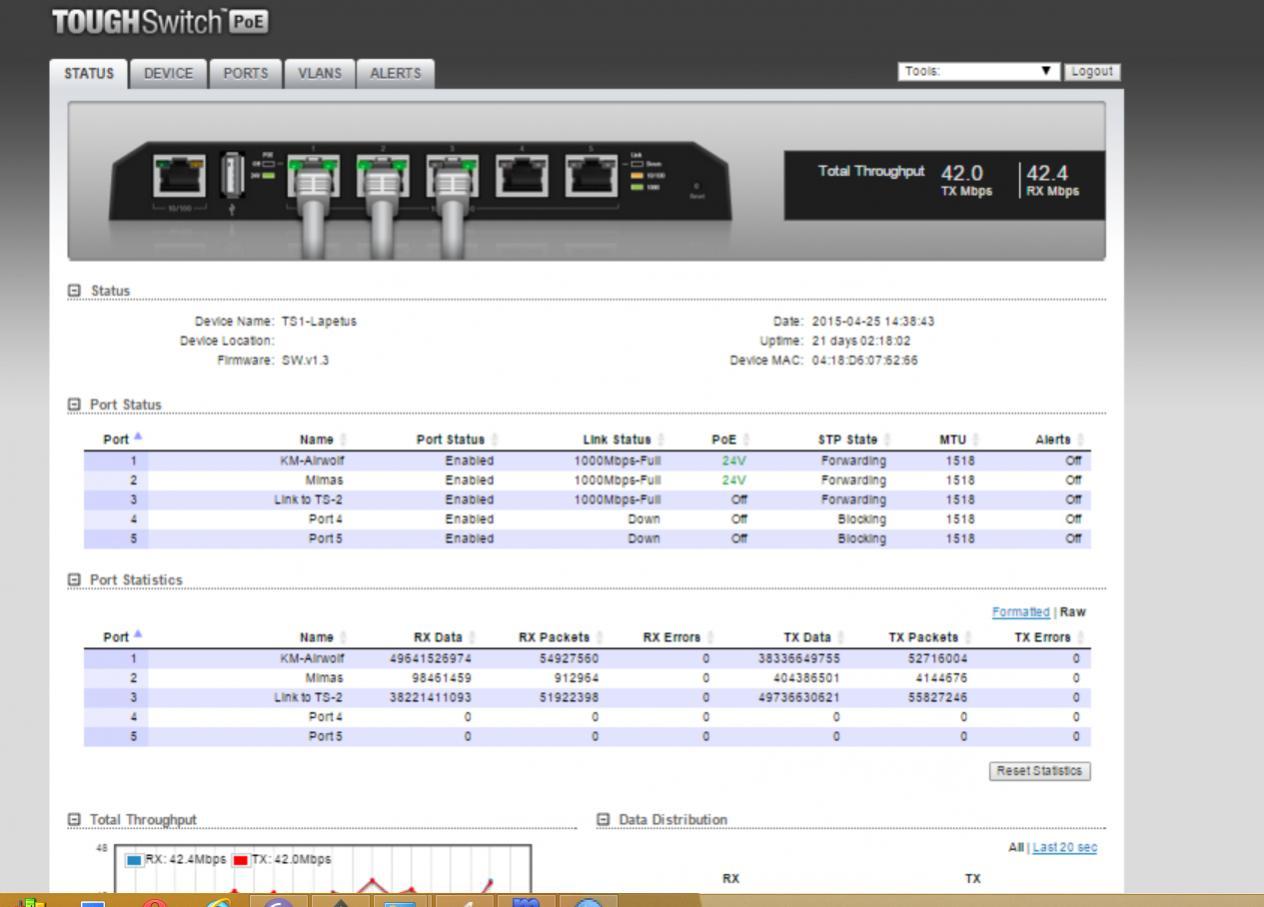The image size is (1264, 907).
Task: Click empty port 5 jack on switch image
Action: pyautogui.click(x=591, y=177)
